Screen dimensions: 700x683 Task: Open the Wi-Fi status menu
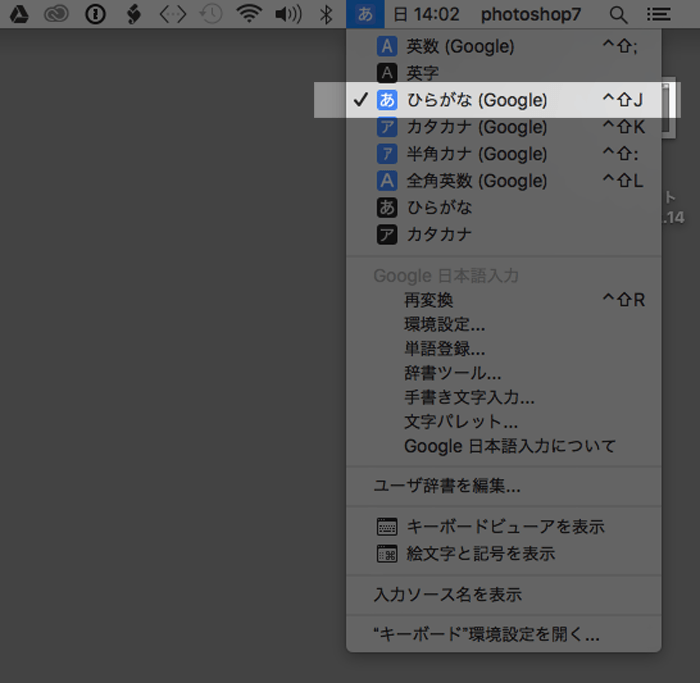249,14
